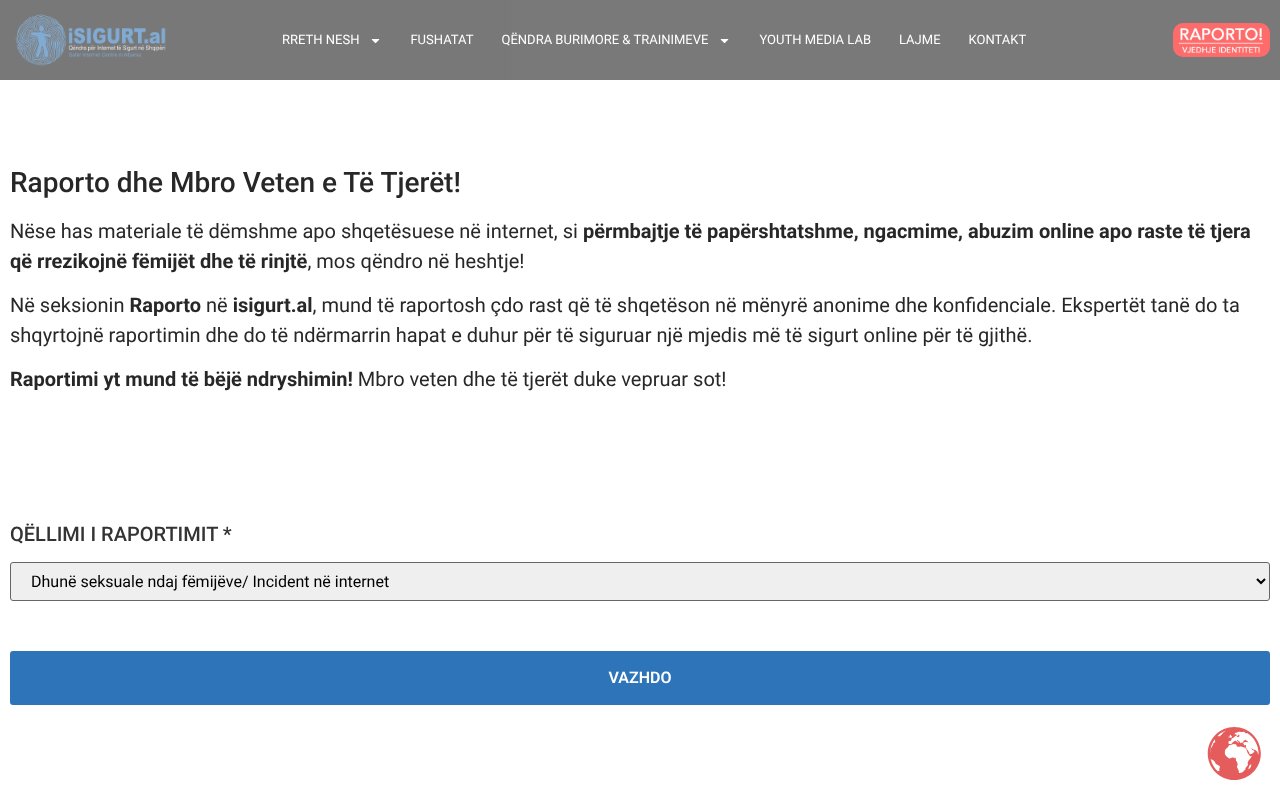
Task: Open the language selector globe icon
Action: [x=1234, y=754]
